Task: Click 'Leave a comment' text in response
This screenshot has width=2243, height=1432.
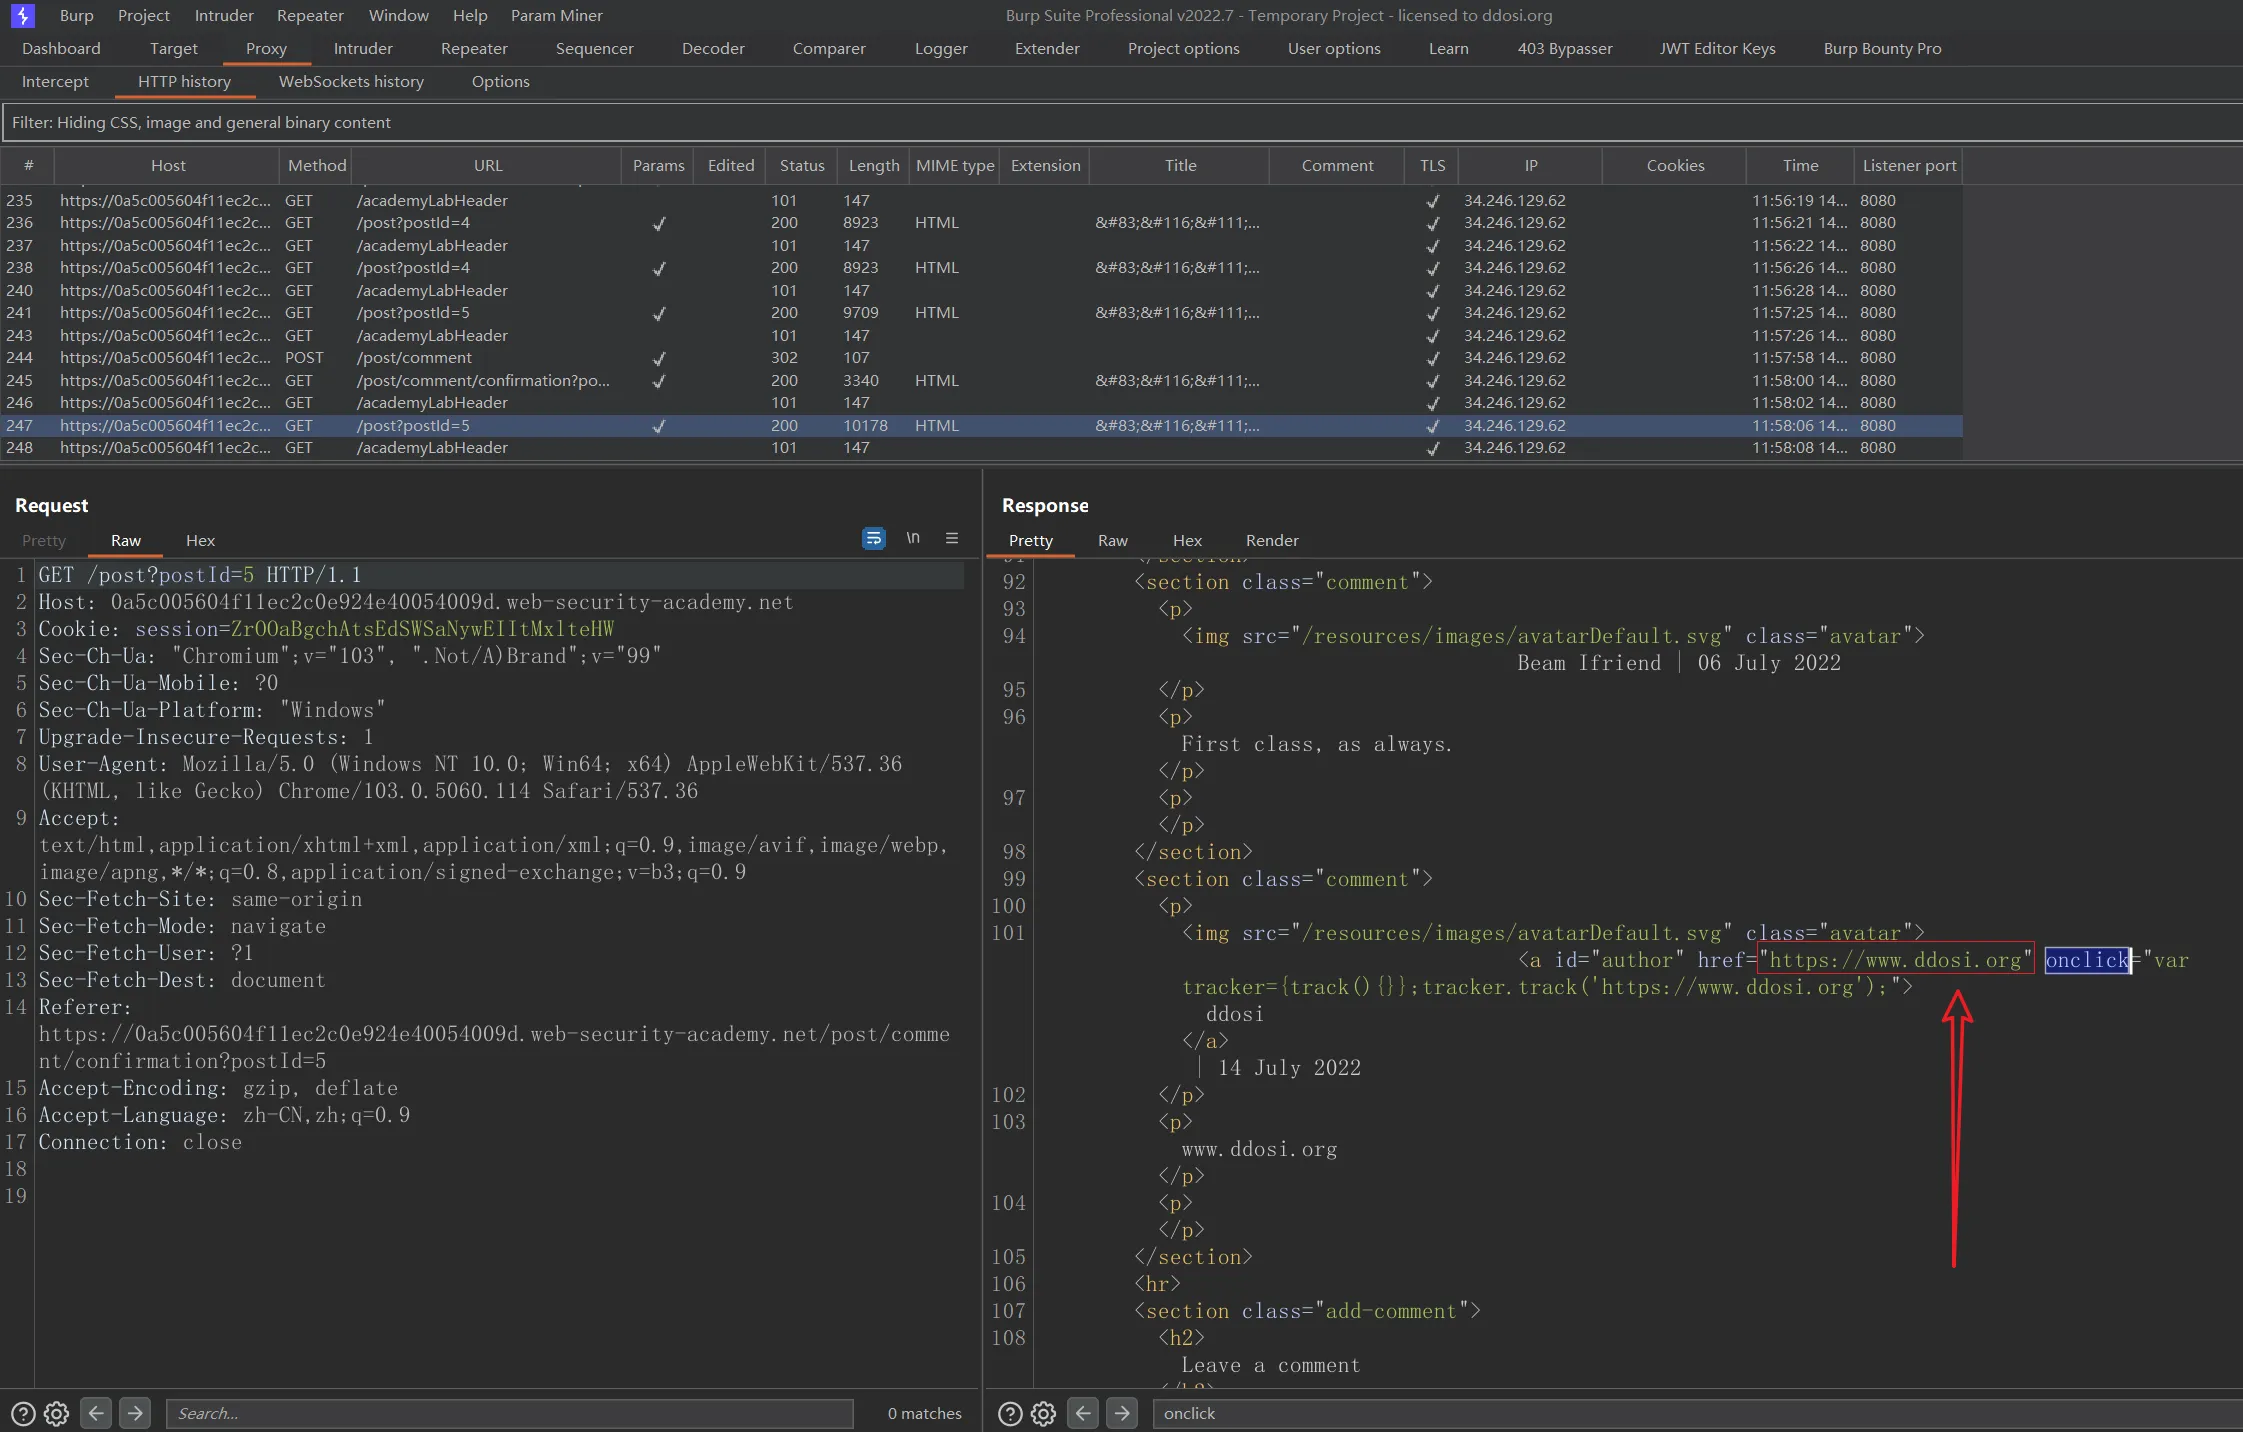Action: 1270,1365
